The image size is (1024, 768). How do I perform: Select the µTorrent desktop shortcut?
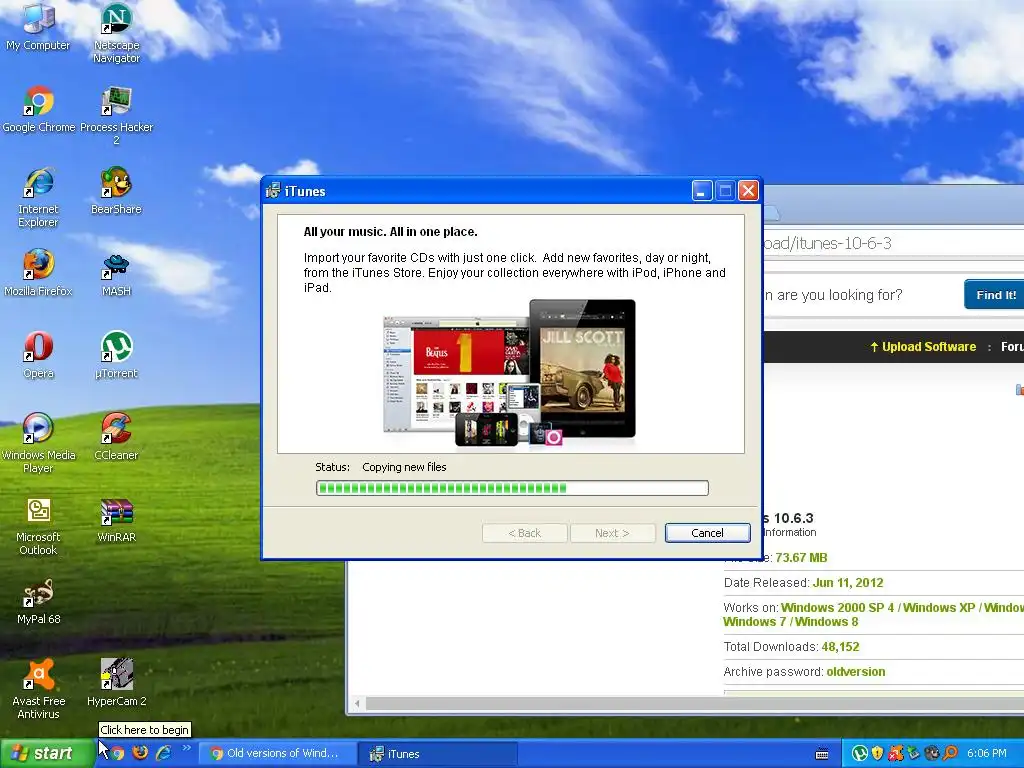click(116, 355)
